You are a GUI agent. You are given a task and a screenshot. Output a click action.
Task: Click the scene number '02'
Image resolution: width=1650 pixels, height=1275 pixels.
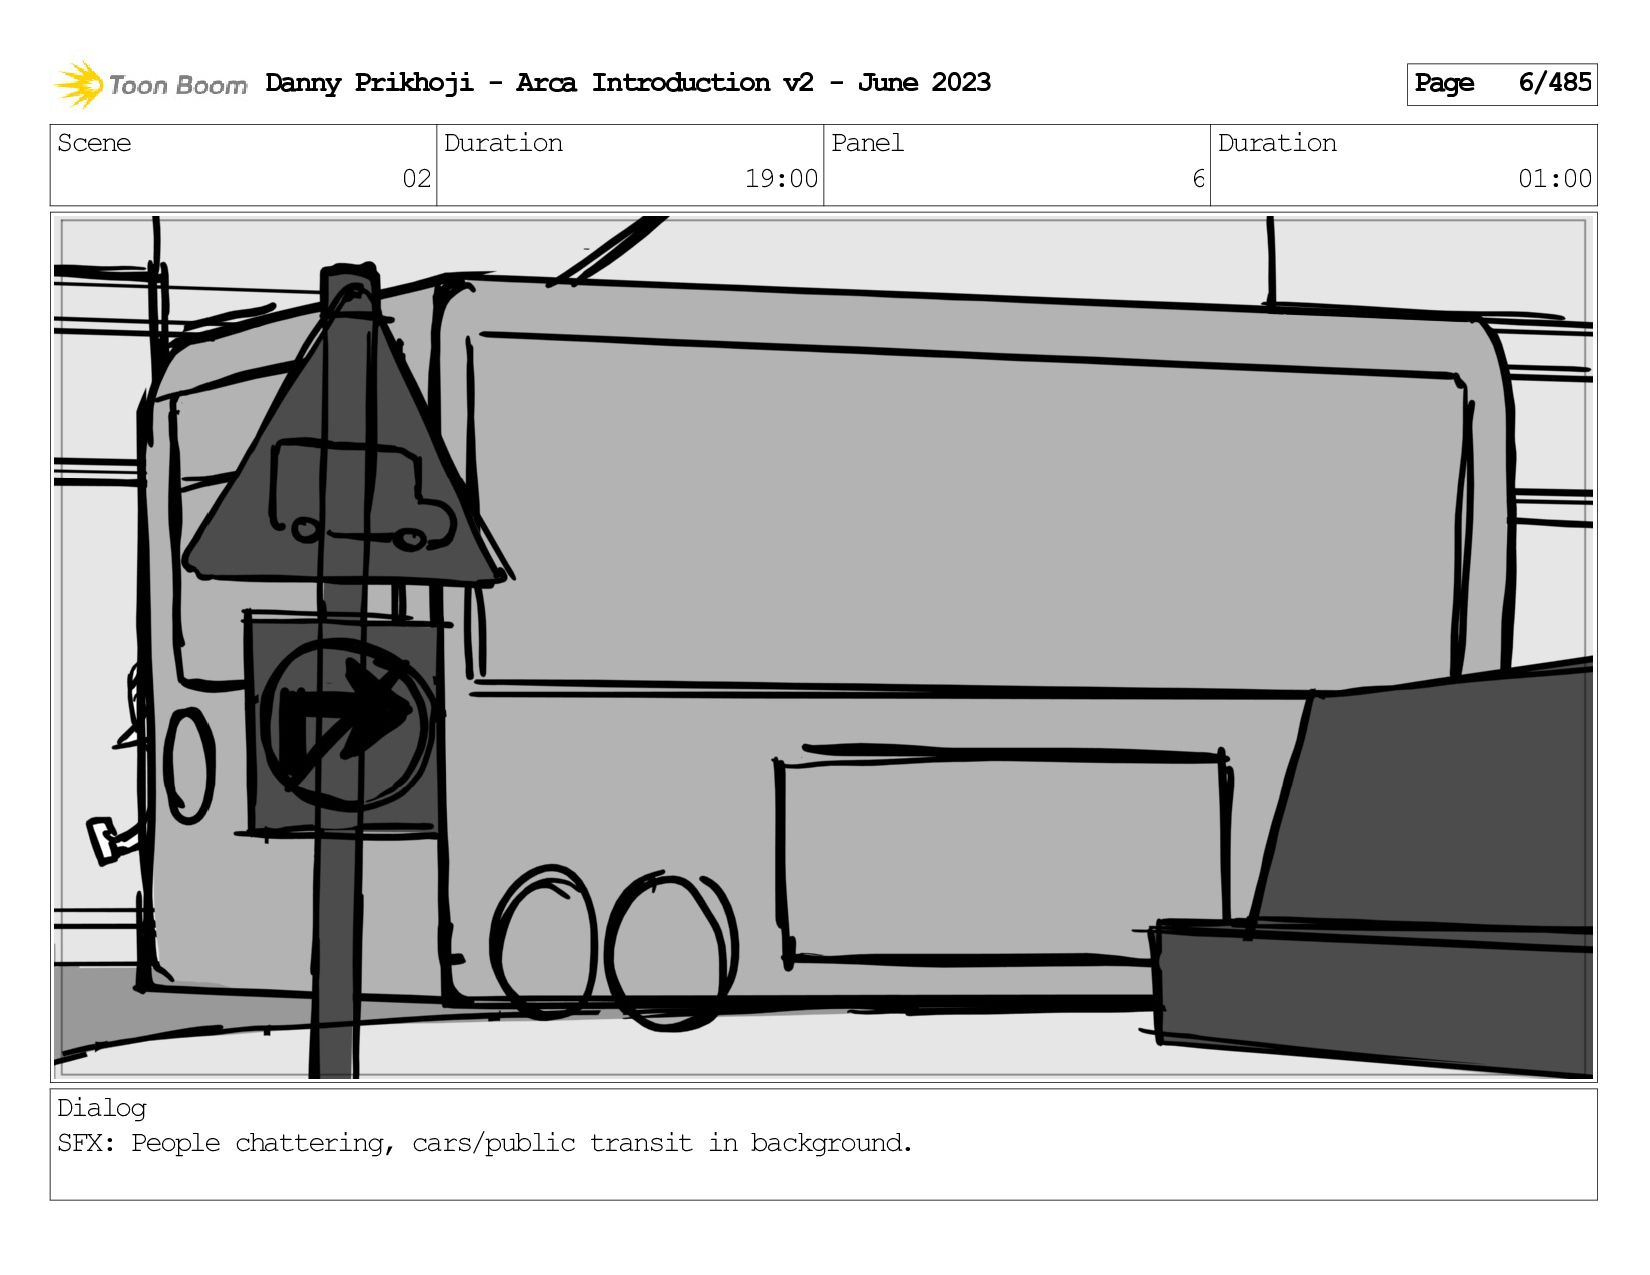(x=417, y=179)
